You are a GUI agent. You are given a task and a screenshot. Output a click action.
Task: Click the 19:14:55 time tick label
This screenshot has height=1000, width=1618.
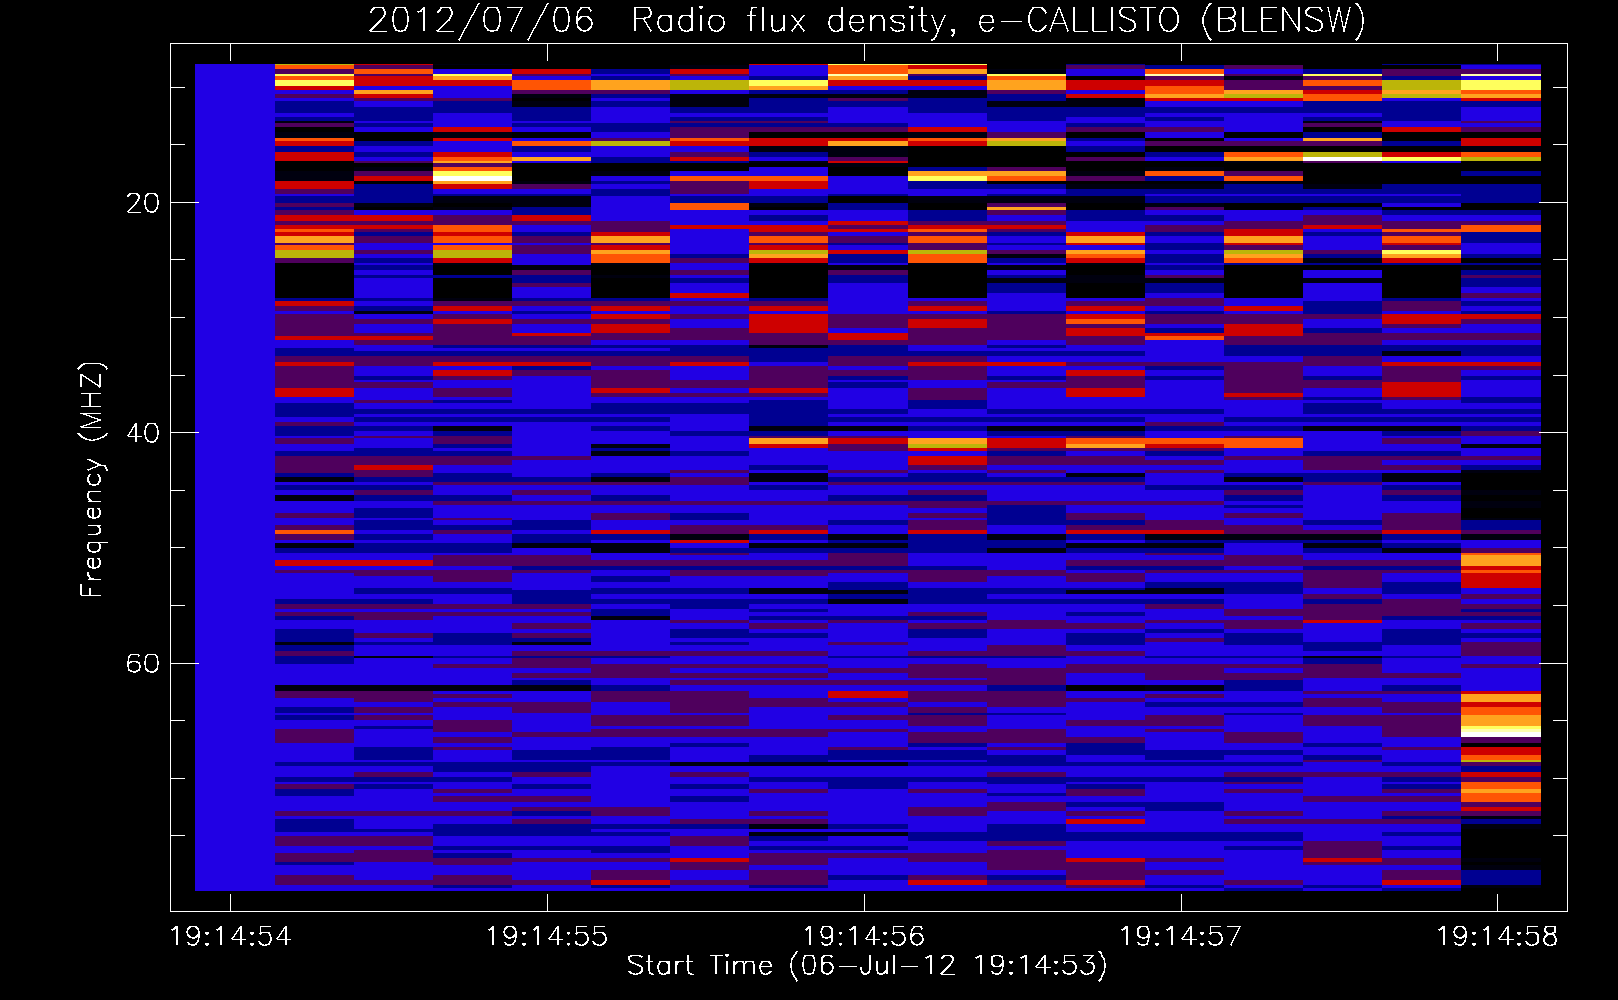[547, 936]
